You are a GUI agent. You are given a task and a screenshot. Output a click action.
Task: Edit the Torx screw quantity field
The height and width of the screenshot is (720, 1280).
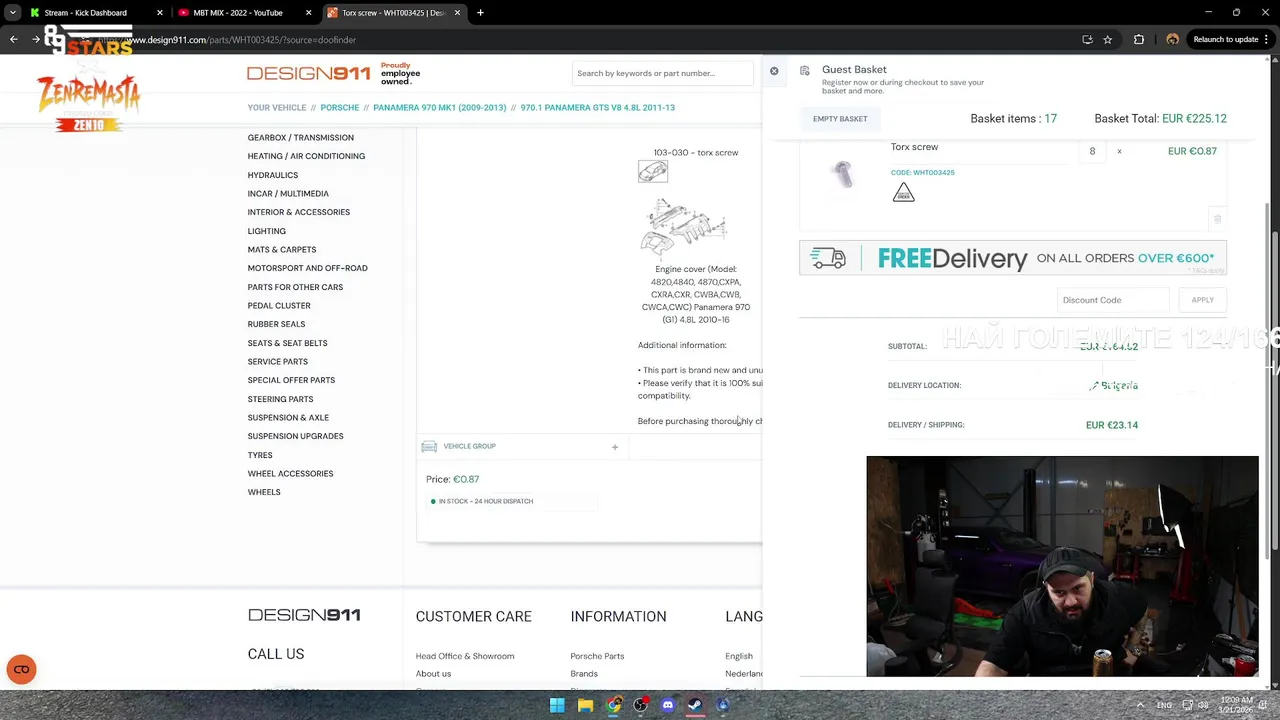[x=1092, y=151]
